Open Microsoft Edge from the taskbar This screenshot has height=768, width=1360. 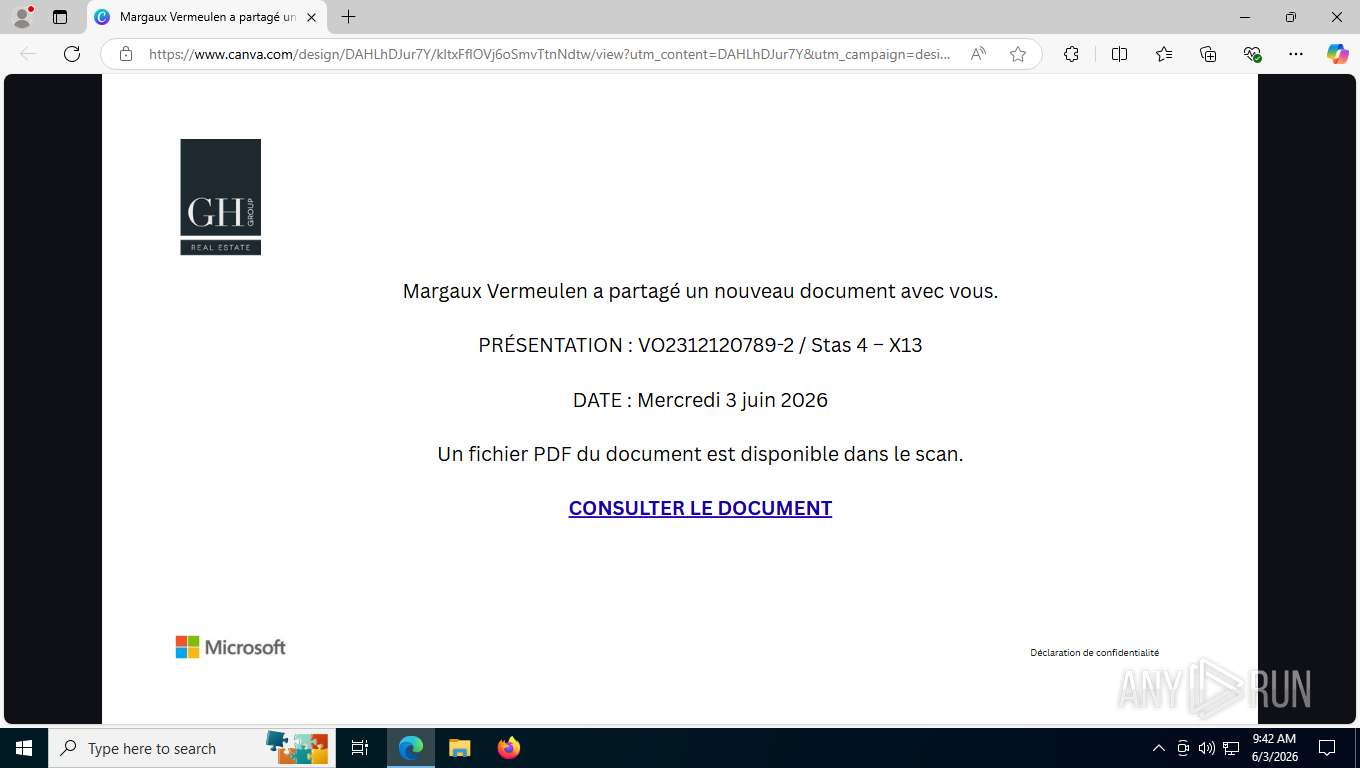pyautogui.click(x=411, y=748)
